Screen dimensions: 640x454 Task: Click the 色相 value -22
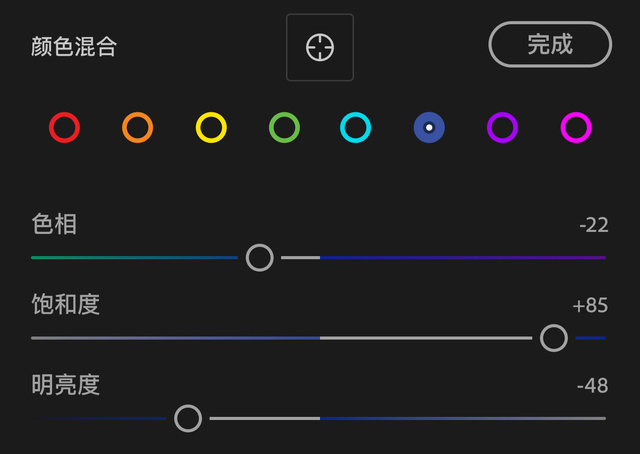point(593,225)
